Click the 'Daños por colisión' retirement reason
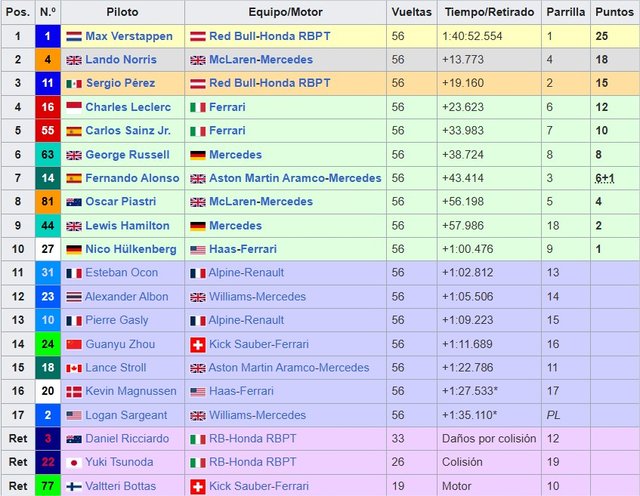The image size is (640, 496). click(489, 439)
